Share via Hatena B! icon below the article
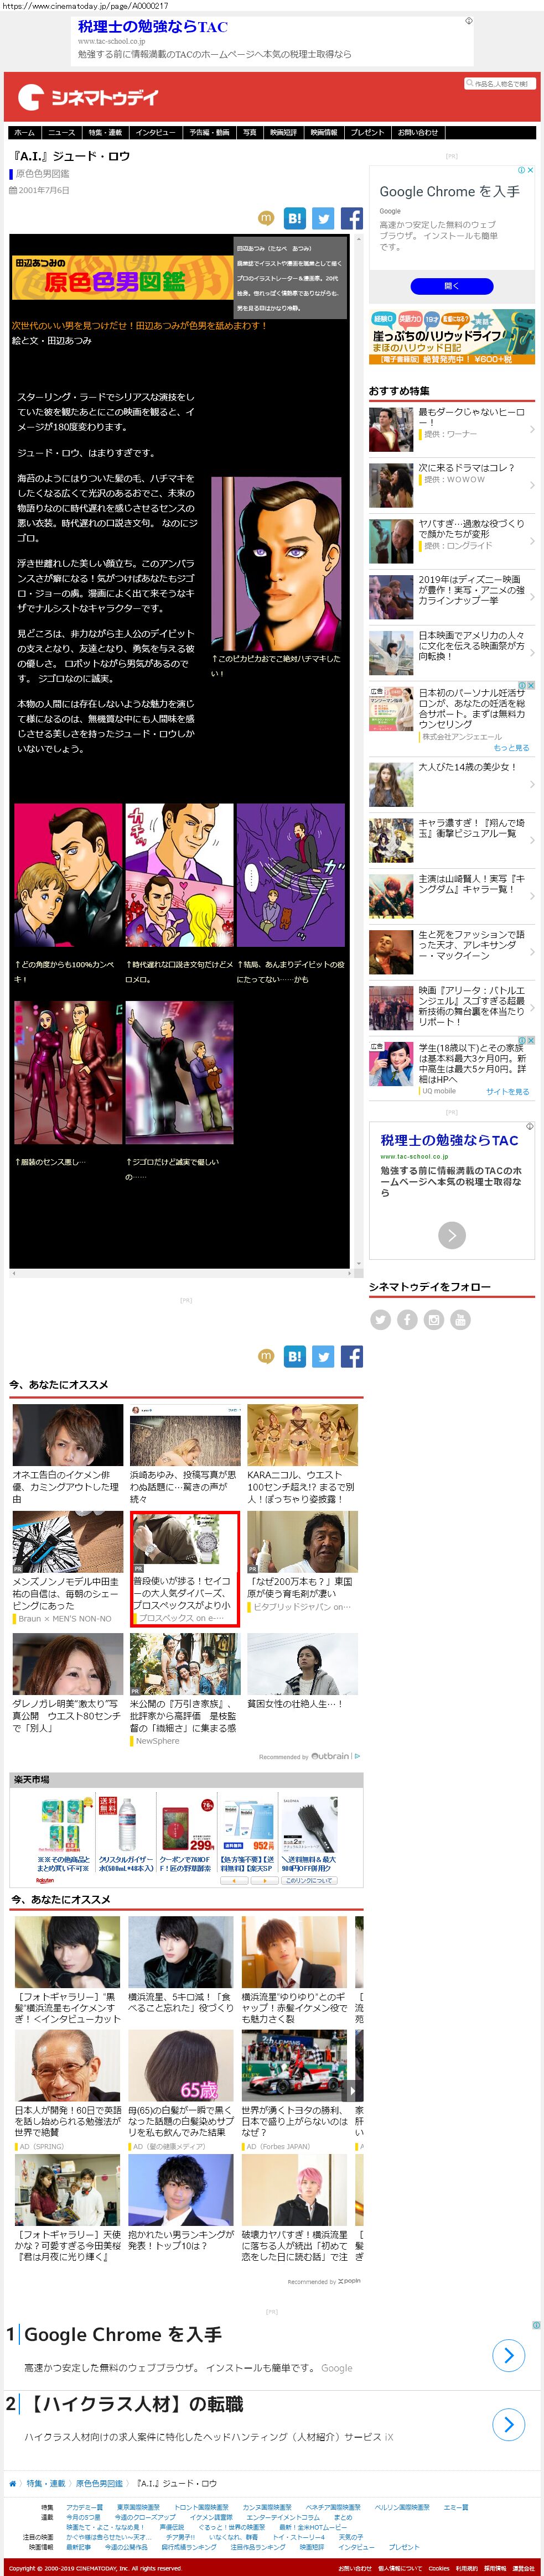The width and height of the screenshot is (544, 2576). (295, 1356)
